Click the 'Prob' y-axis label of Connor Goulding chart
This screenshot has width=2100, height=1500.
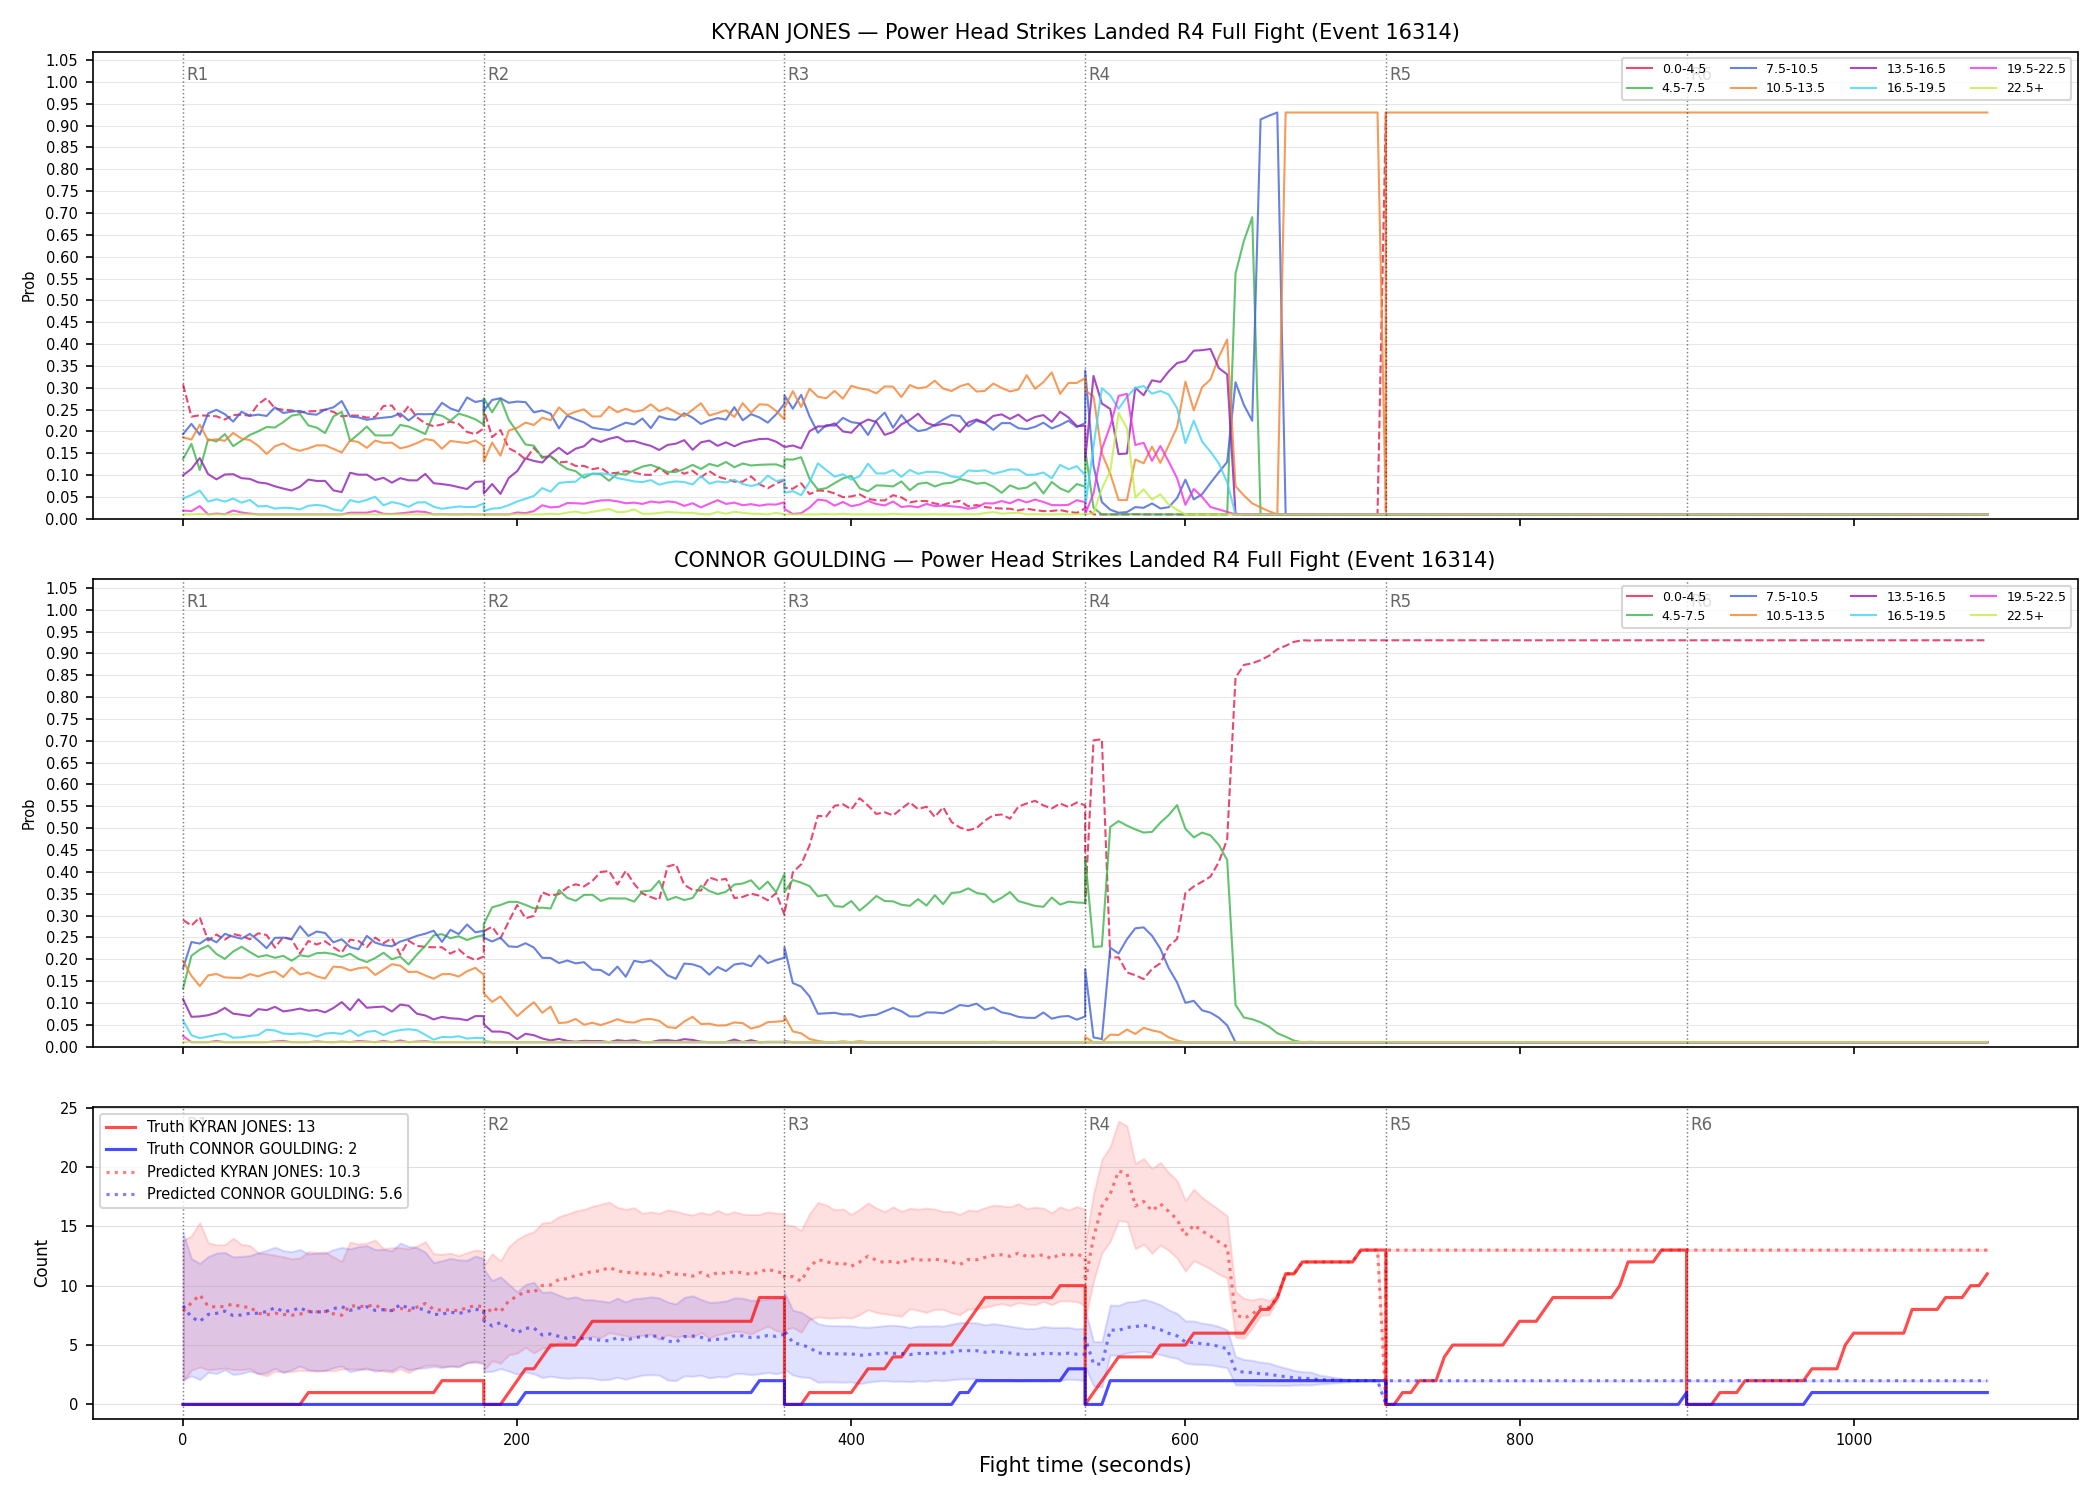29,814
